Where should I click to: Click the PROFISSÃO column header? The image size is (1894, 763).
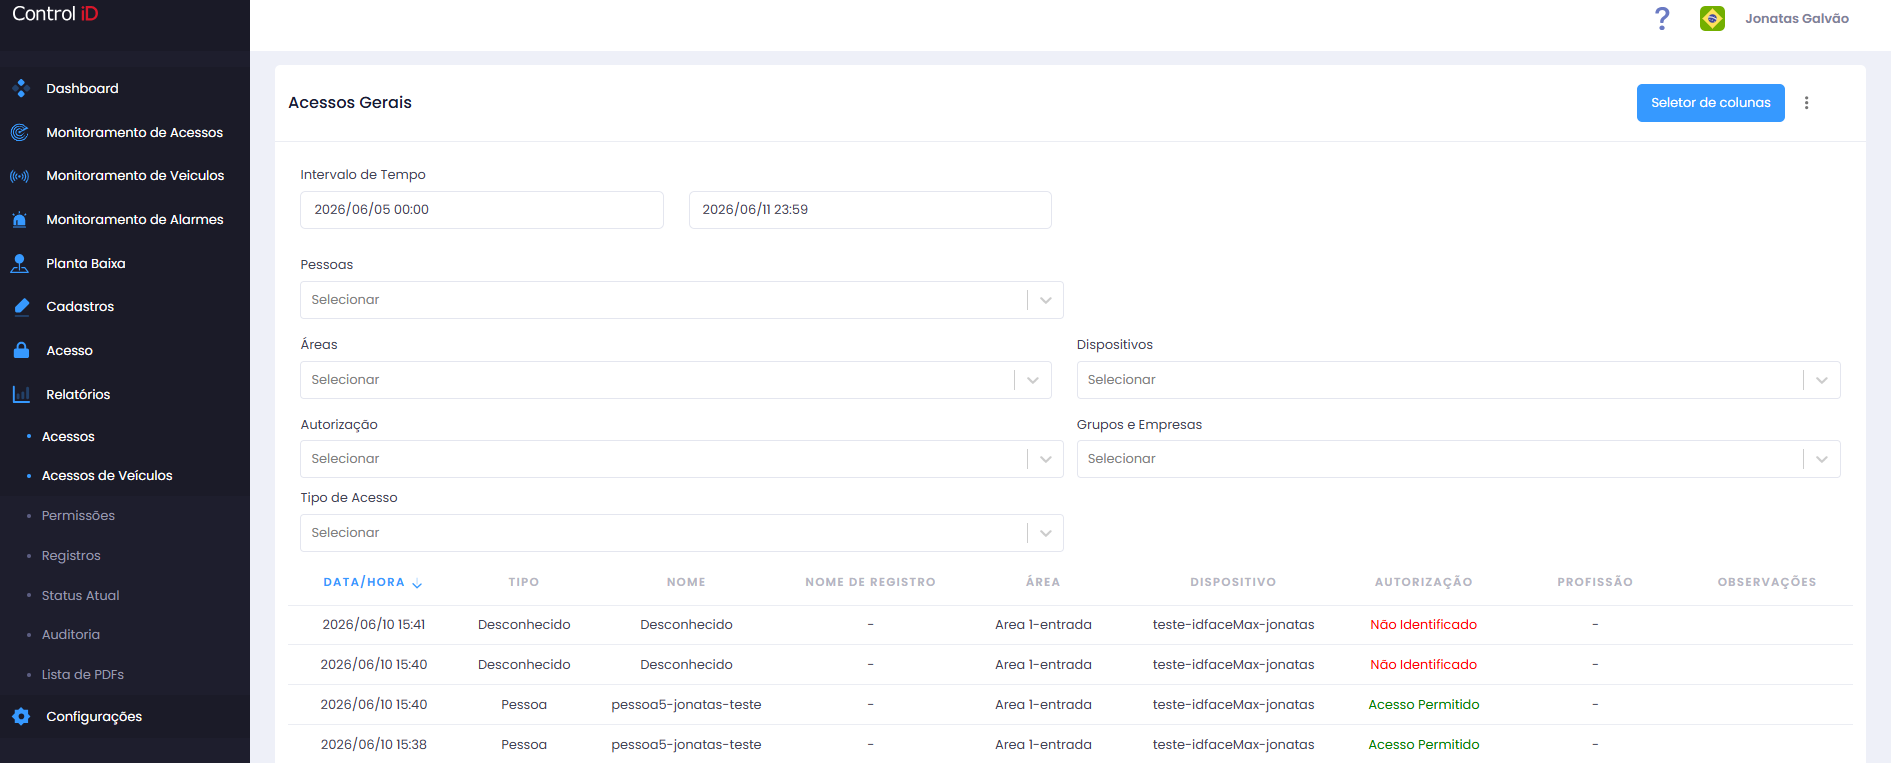(1595, 582)
